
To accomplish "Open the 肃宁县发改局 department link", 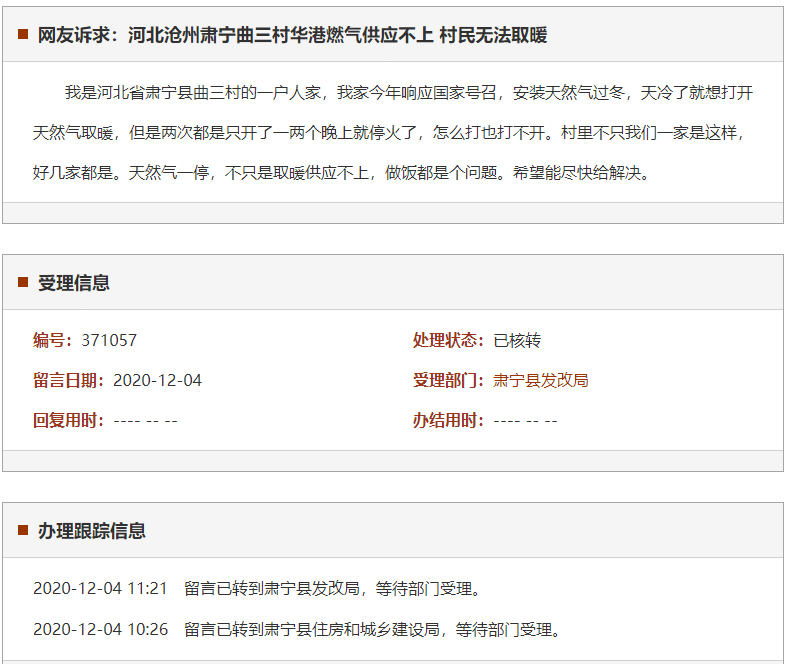I will (x=540, y=380).
